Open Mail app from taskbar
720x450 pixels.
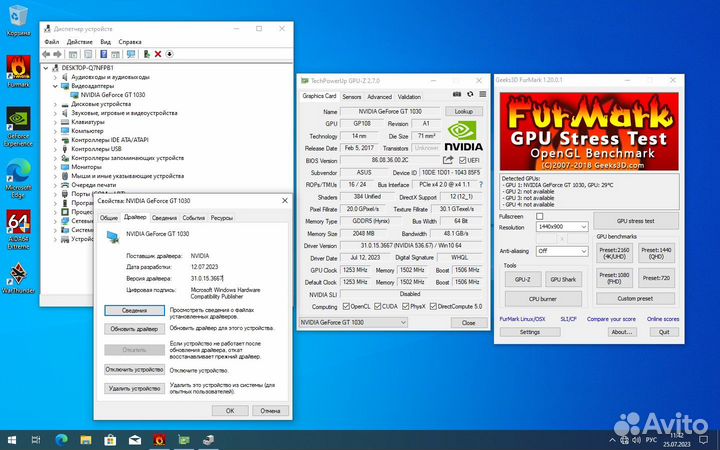click(135, 440)
